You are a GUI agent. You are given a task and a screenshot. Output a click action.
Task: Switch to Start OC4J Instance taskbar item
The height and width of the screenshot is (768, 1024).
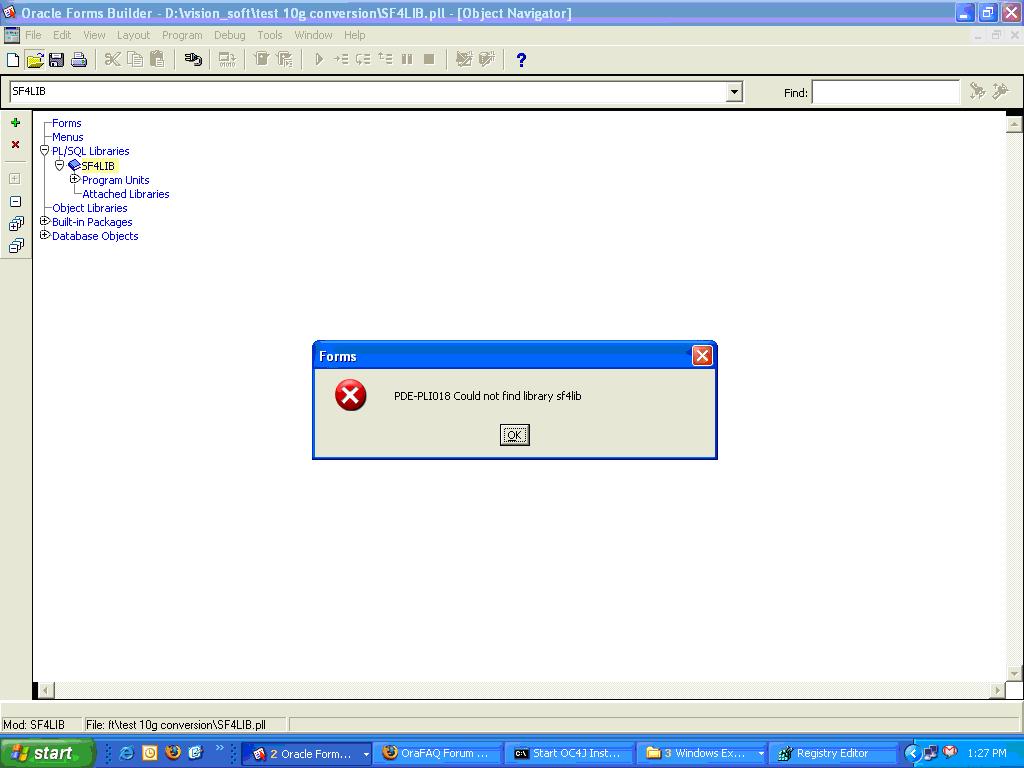569,753
